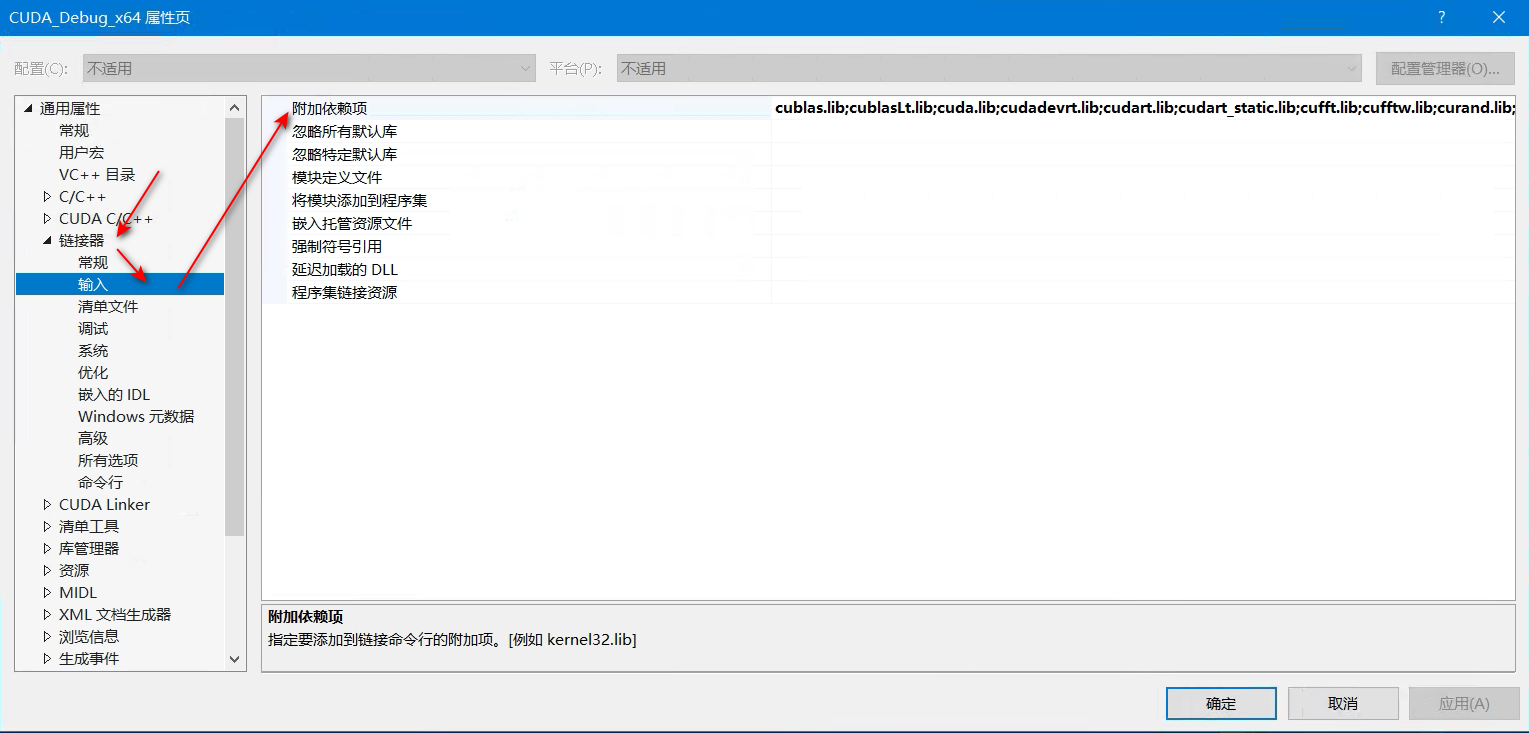The image size is (1529, 733).
Task: Click the 应用(A) button
Action: point(1463,703)
